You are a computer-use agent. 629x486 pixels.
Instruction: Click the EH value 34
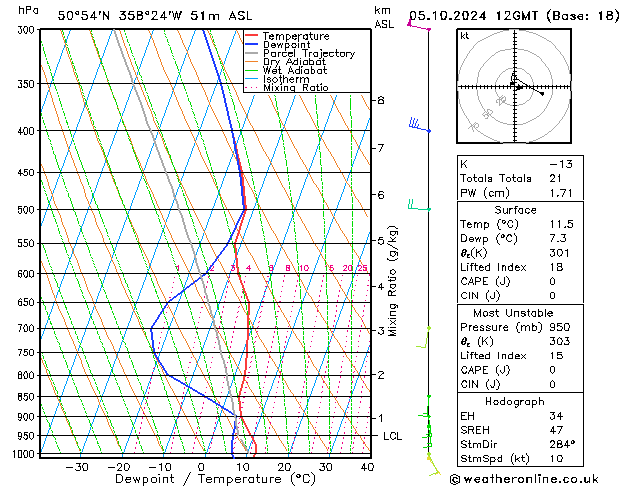coord(556,416)
